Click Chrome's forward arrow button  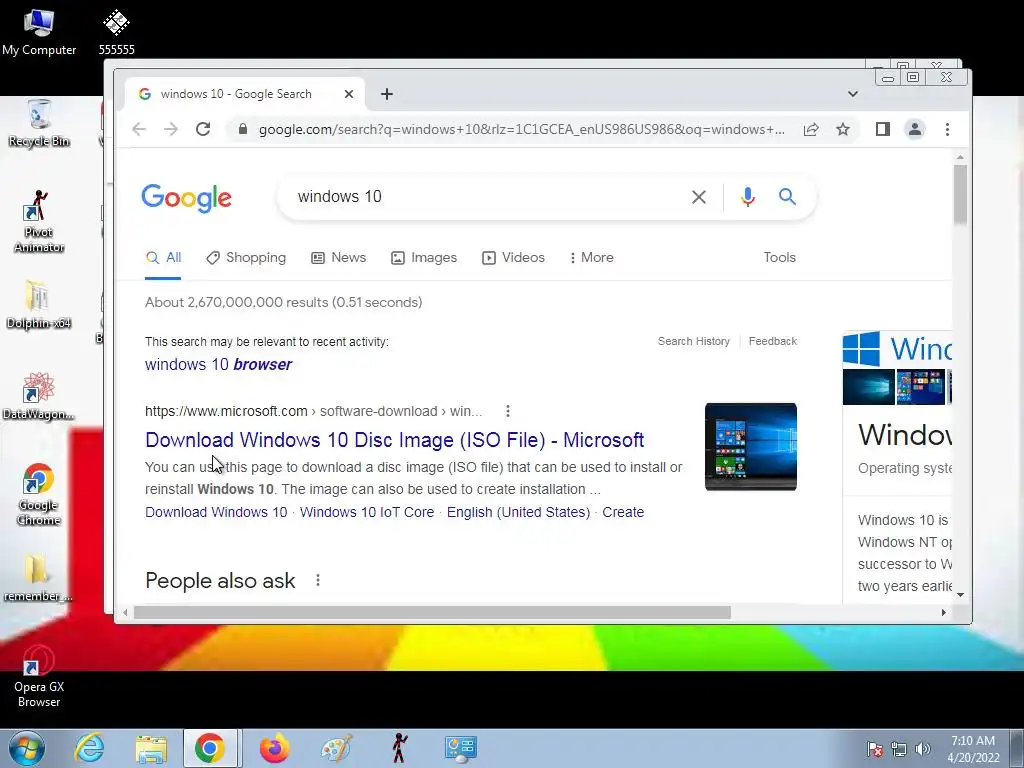click(171, 129)
